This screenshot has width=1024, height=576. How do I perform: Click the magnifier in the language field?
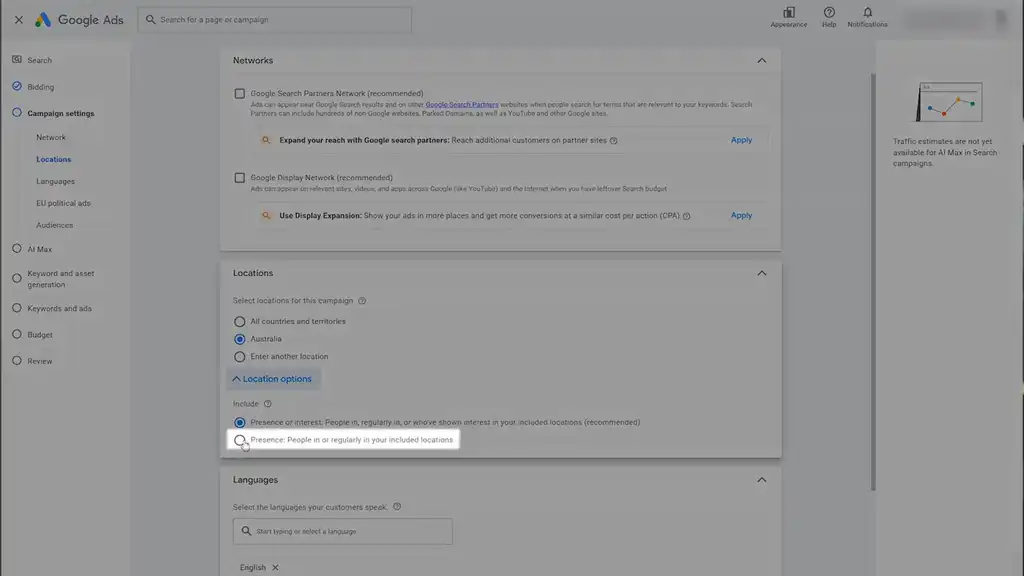point(246,531)
